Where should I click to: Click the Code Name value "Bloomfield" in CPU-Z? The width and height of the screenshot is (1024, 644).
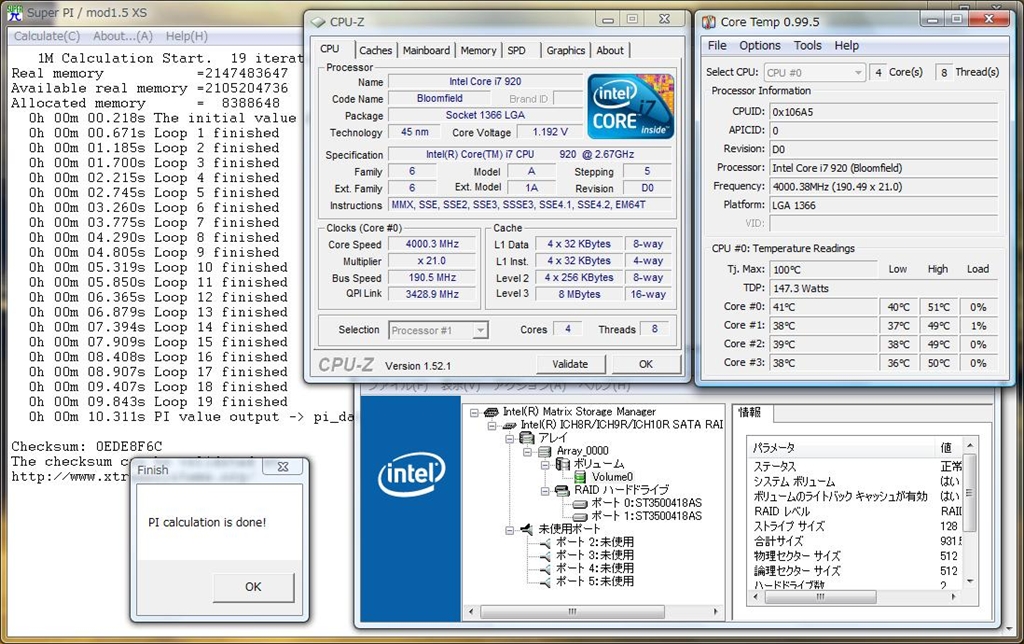pos(440,99)
